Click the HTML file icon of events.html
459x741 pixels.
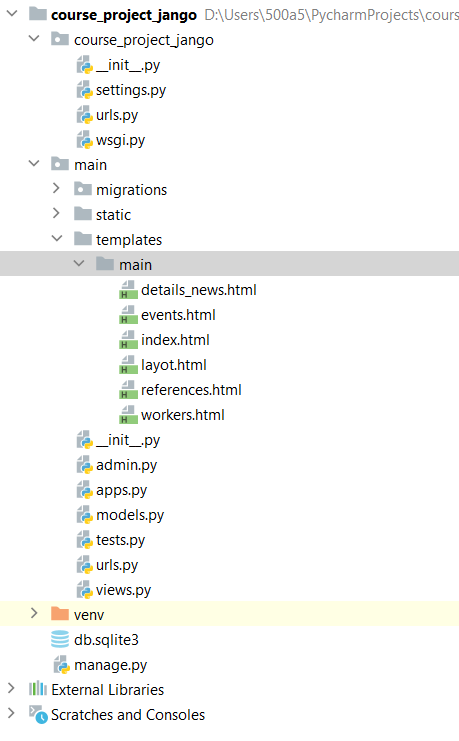(x=128, y=315)
